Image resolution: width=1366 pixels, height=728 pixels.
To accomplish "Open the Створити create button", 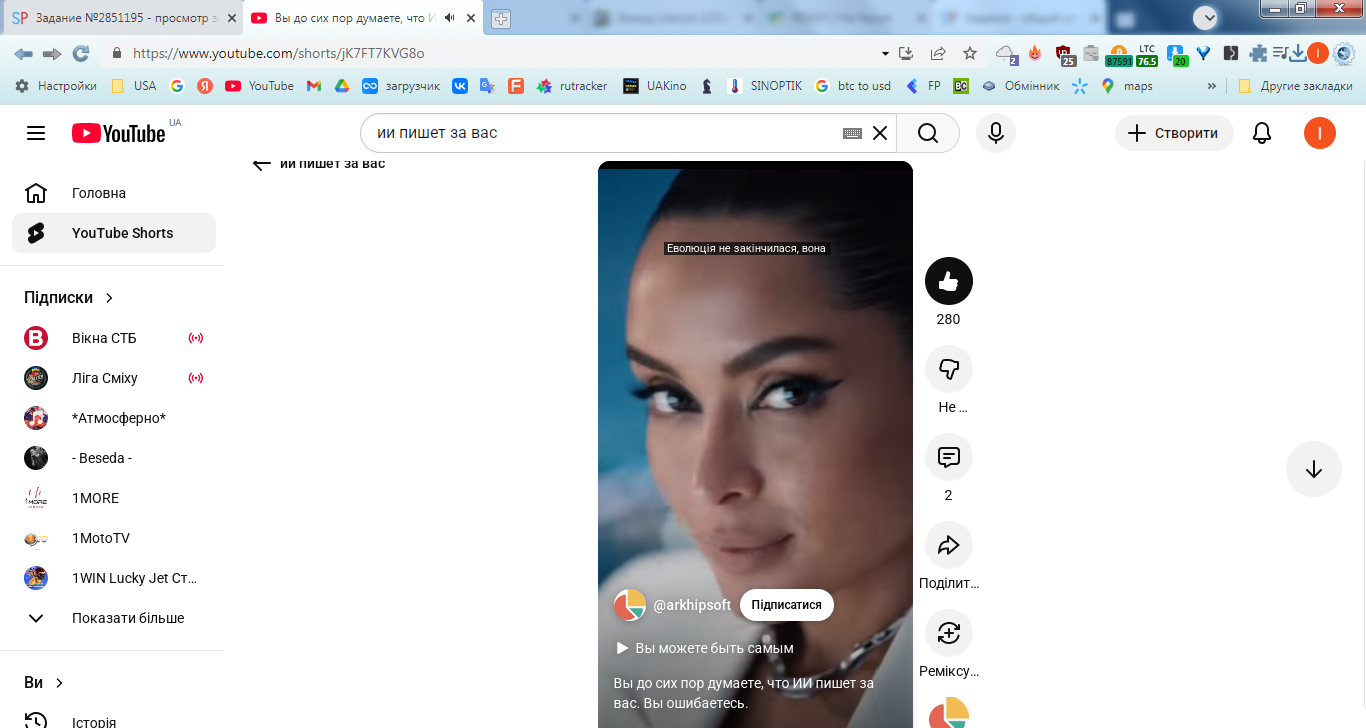I will click(x=1174, y=133).
